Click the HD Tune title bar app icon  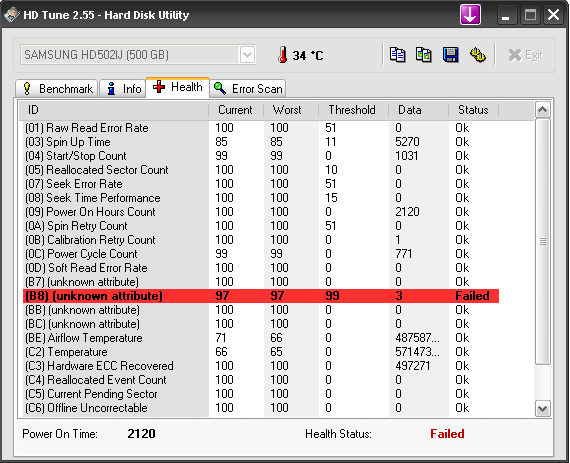click(11, 15)
